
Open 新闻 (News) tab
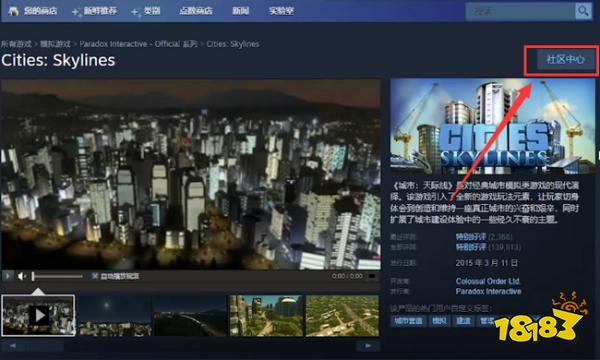(240, 11)
